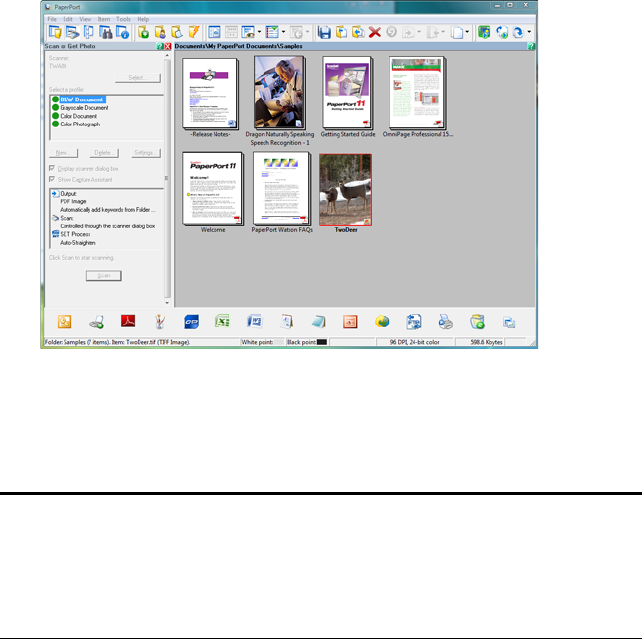
Task: Send item to Word icon
Action: (254, 321)
